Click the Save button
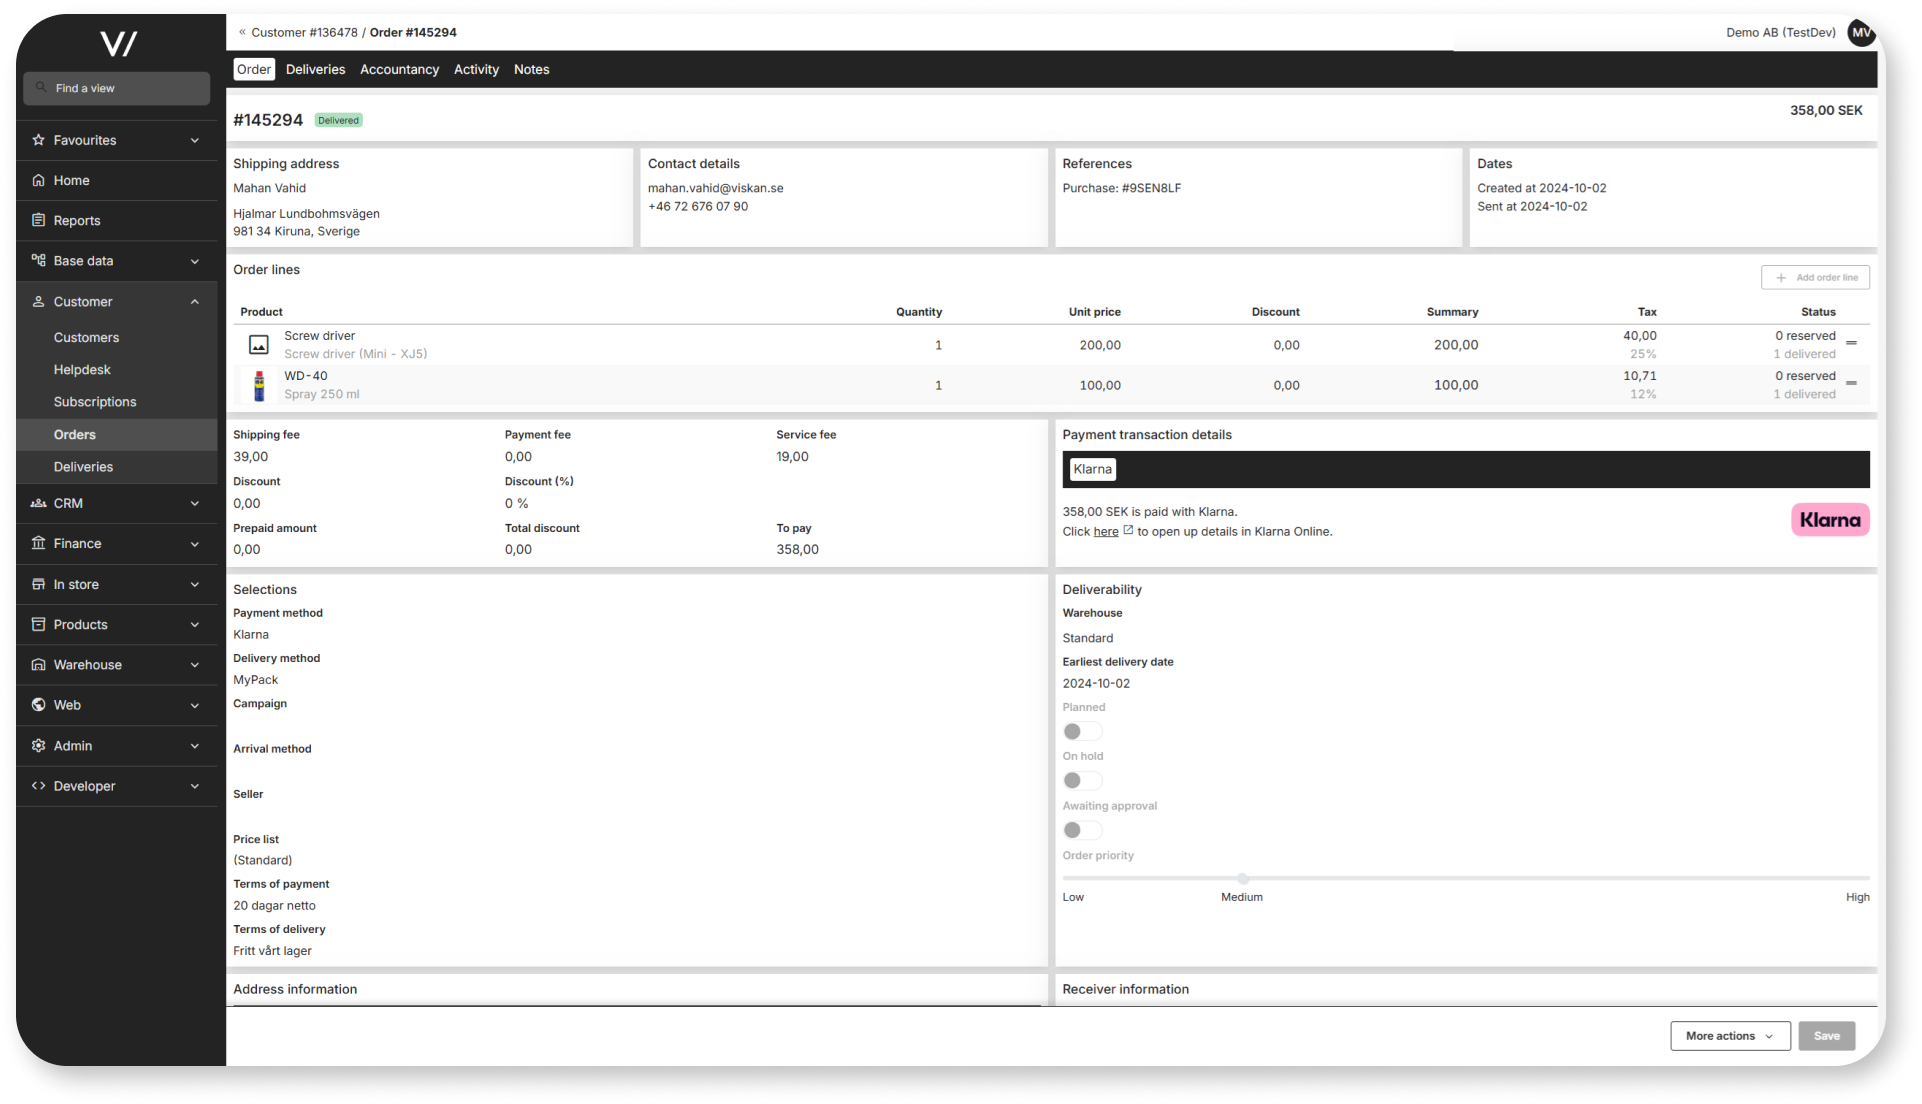The image size is (1922, 1104). 1826,1036
